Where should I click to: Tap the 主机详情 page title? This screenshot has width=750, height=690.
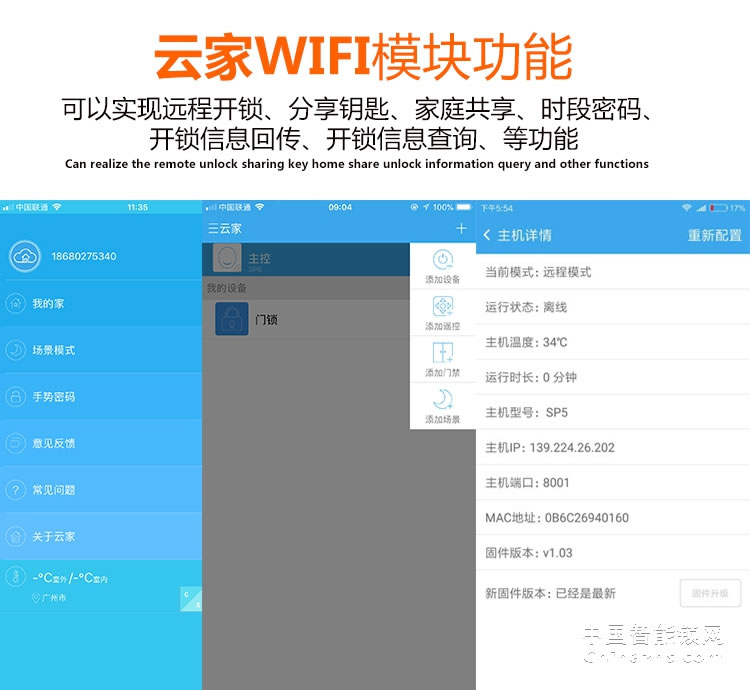pos(525,235)
